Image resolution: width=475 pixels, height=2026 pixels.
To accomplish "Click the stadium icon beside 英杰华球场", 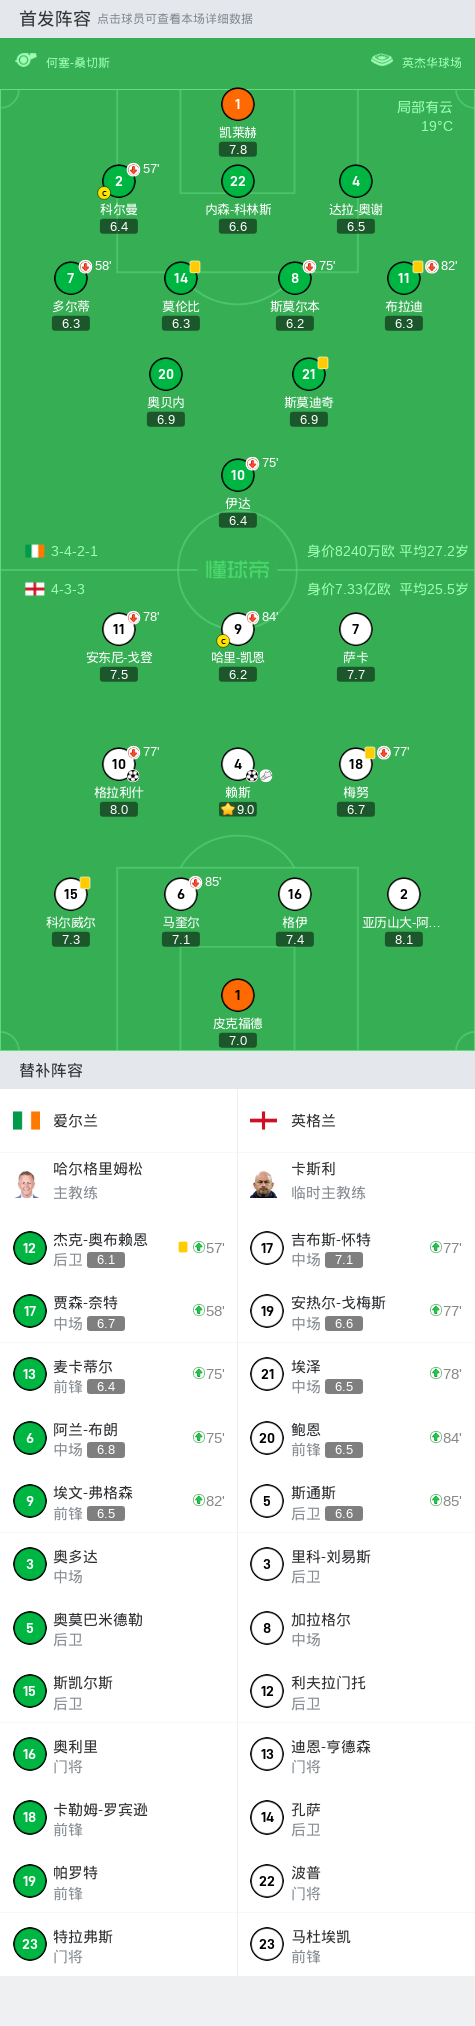I will [x=382, y=60].
